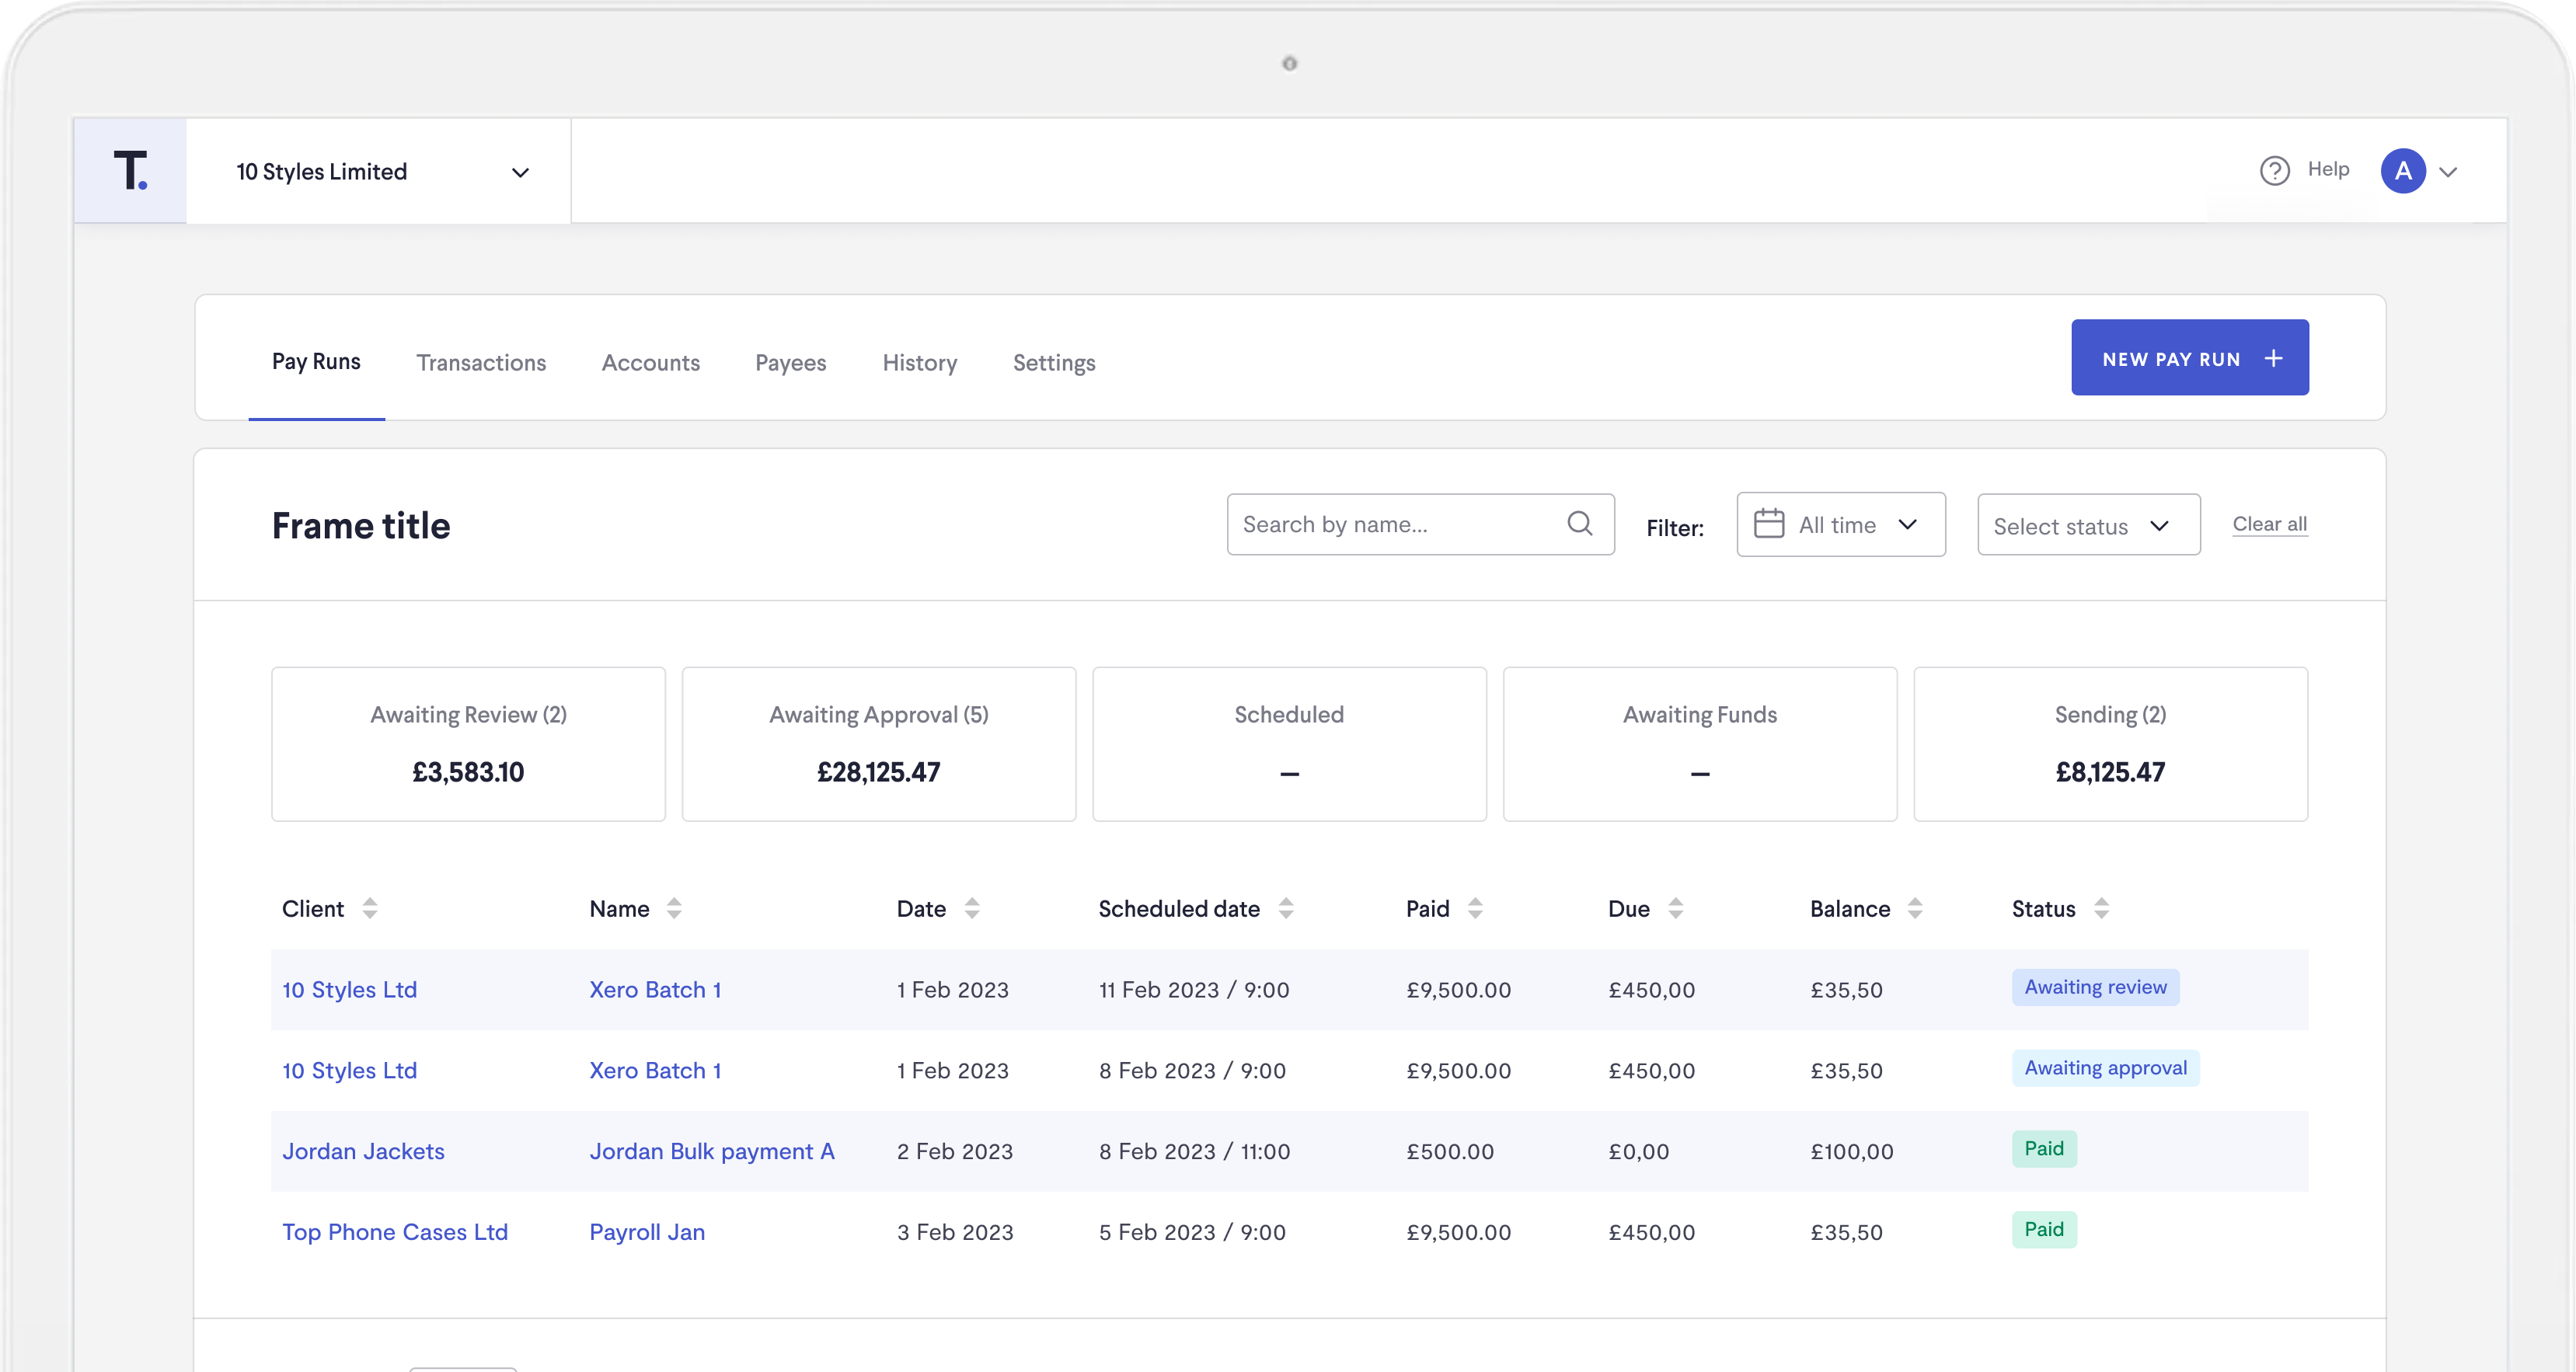Click the New Pay Run button

(x=2189, y=358)
